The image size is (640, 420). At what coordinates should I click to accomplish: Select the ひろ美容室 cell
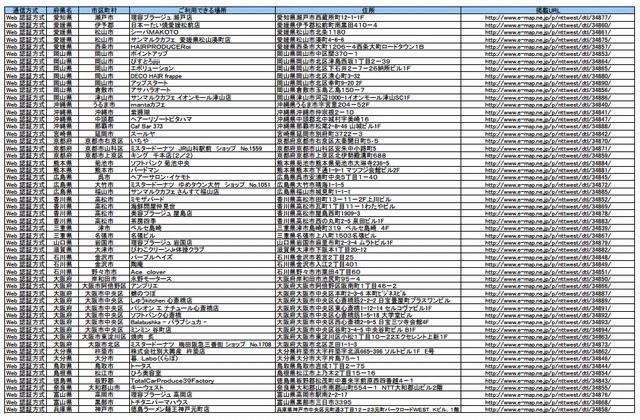point(202,373)
